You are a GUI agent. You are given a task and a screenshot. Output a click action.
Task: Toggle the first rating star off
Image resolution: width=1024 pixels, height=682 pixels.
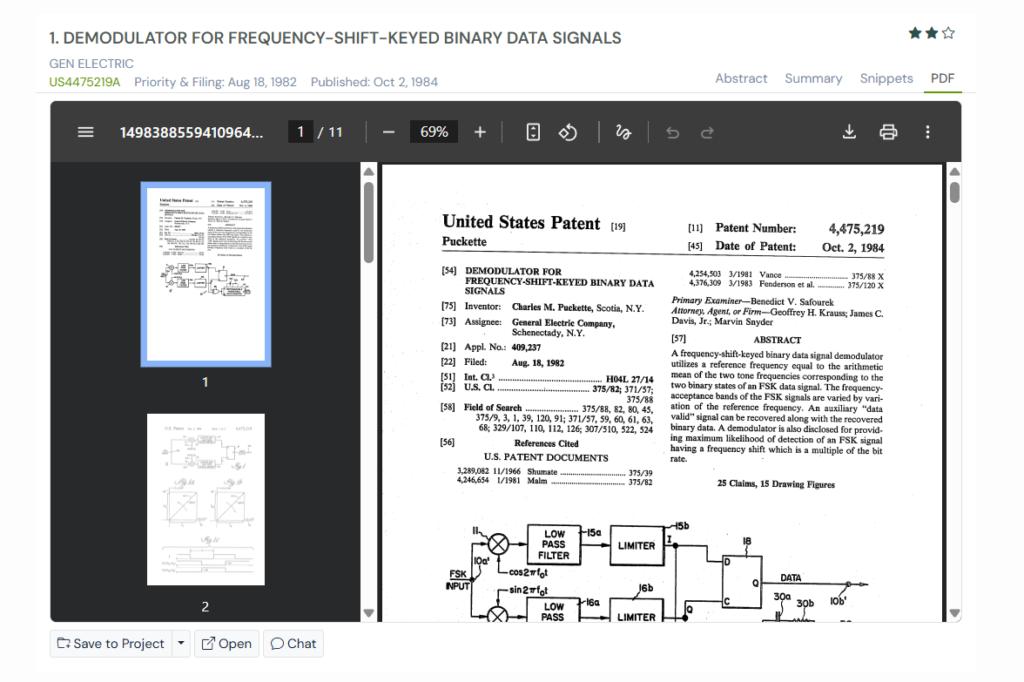point(914,32)
